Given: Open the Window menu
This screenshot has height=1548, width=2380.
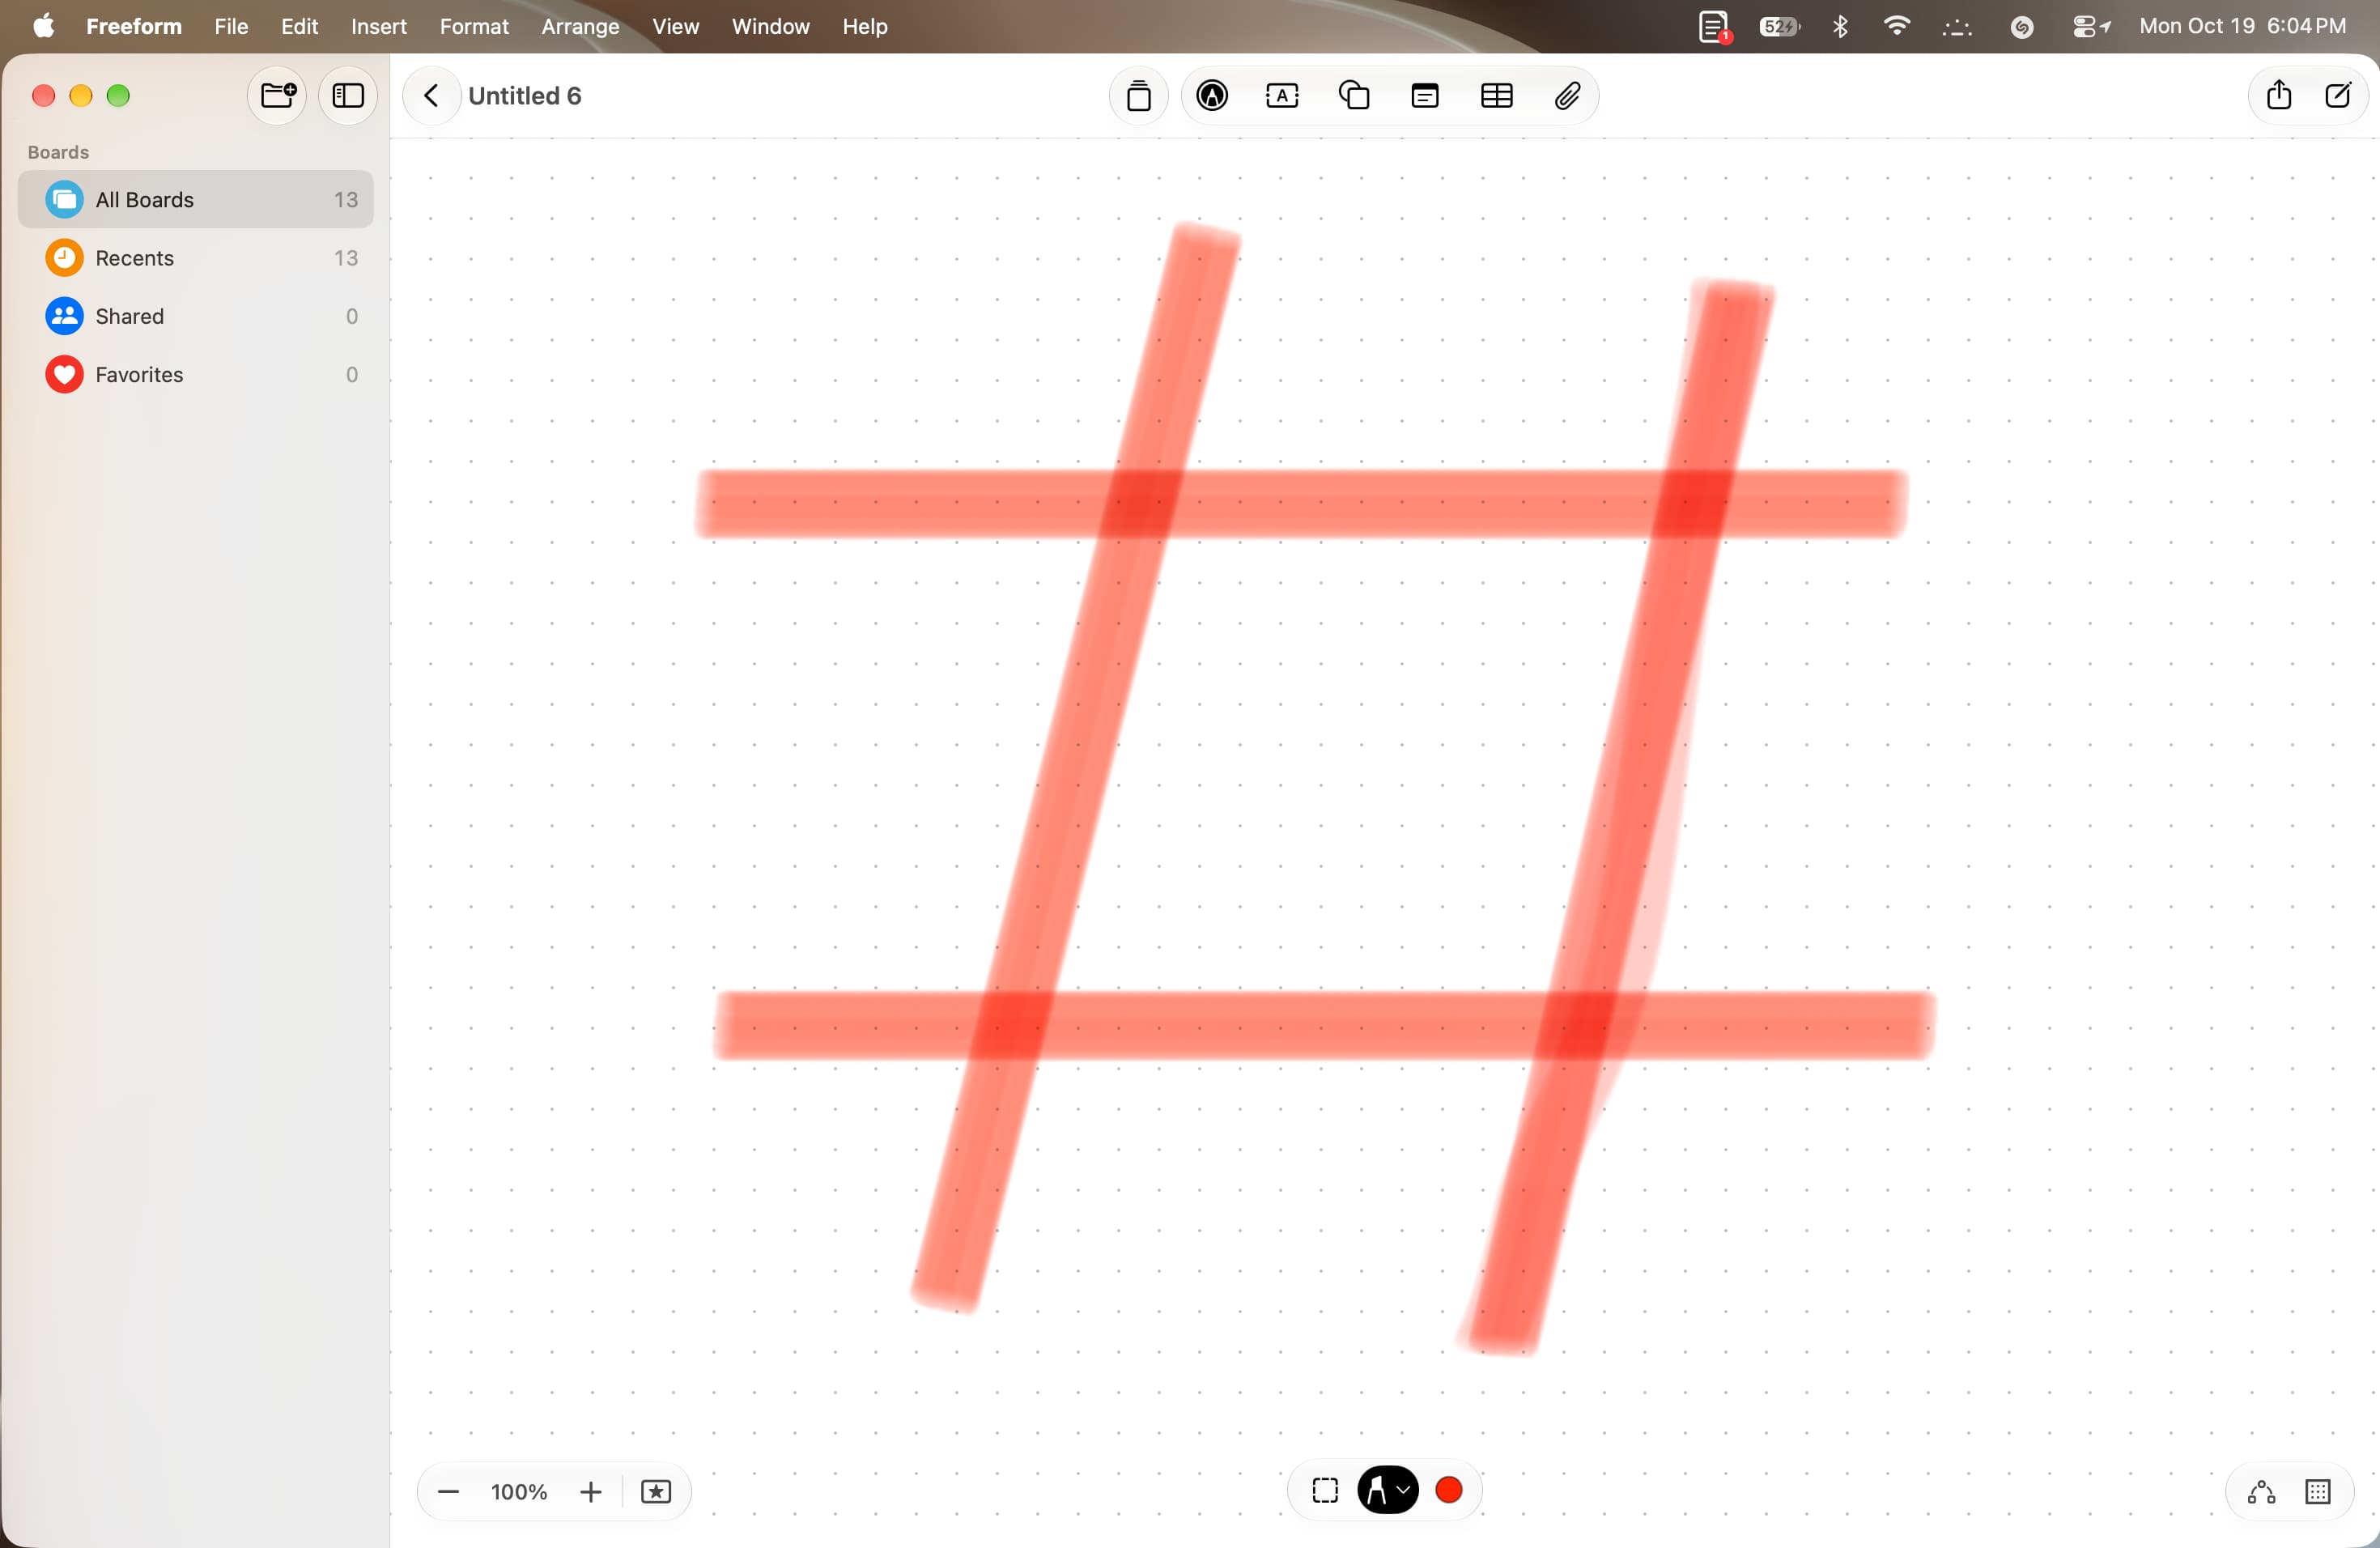Looking at the screenshot, I should click(x=770, y=26).
